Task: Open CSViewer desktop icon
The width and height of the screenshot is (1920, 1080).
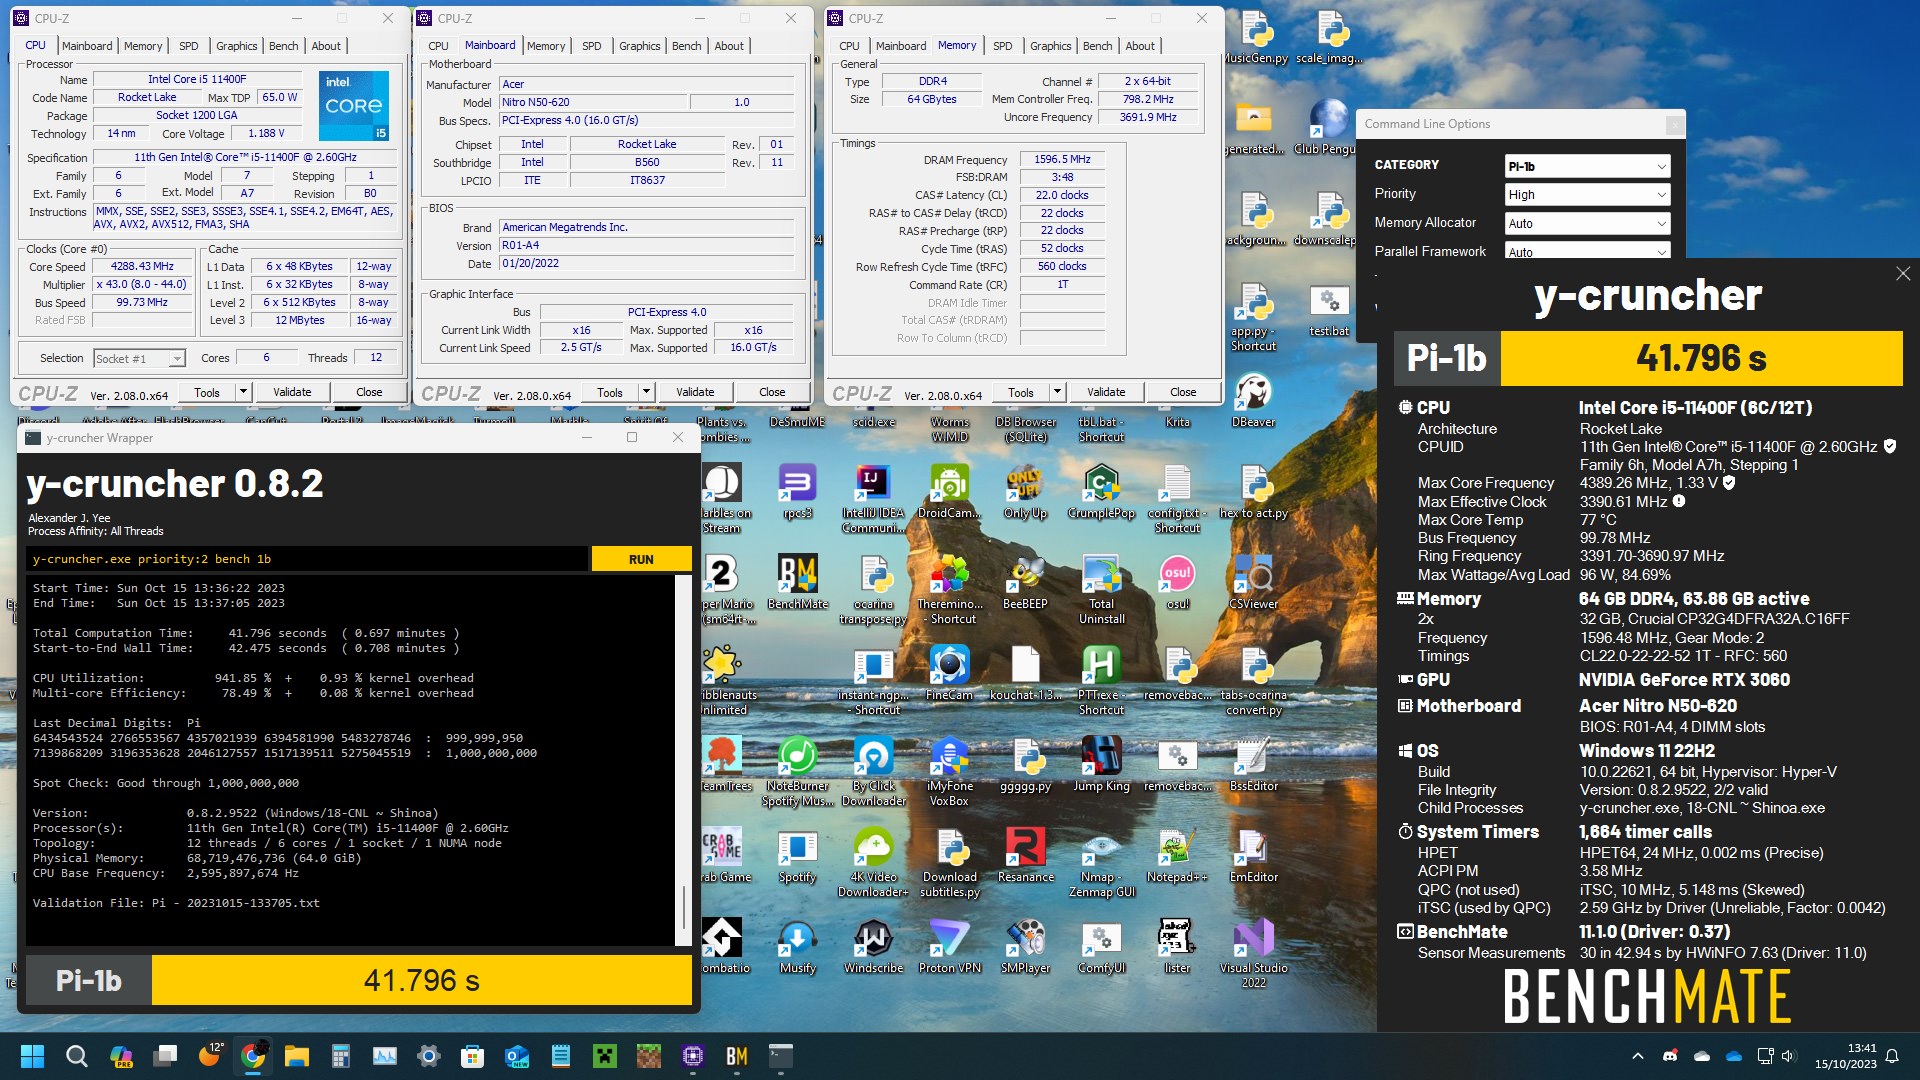Action: [x=1253, y=582]
